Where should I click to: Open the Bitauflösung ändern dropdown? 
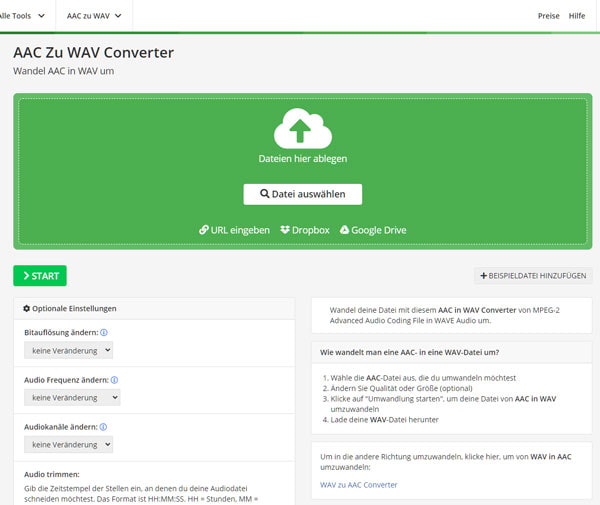(x=68, y=350)
